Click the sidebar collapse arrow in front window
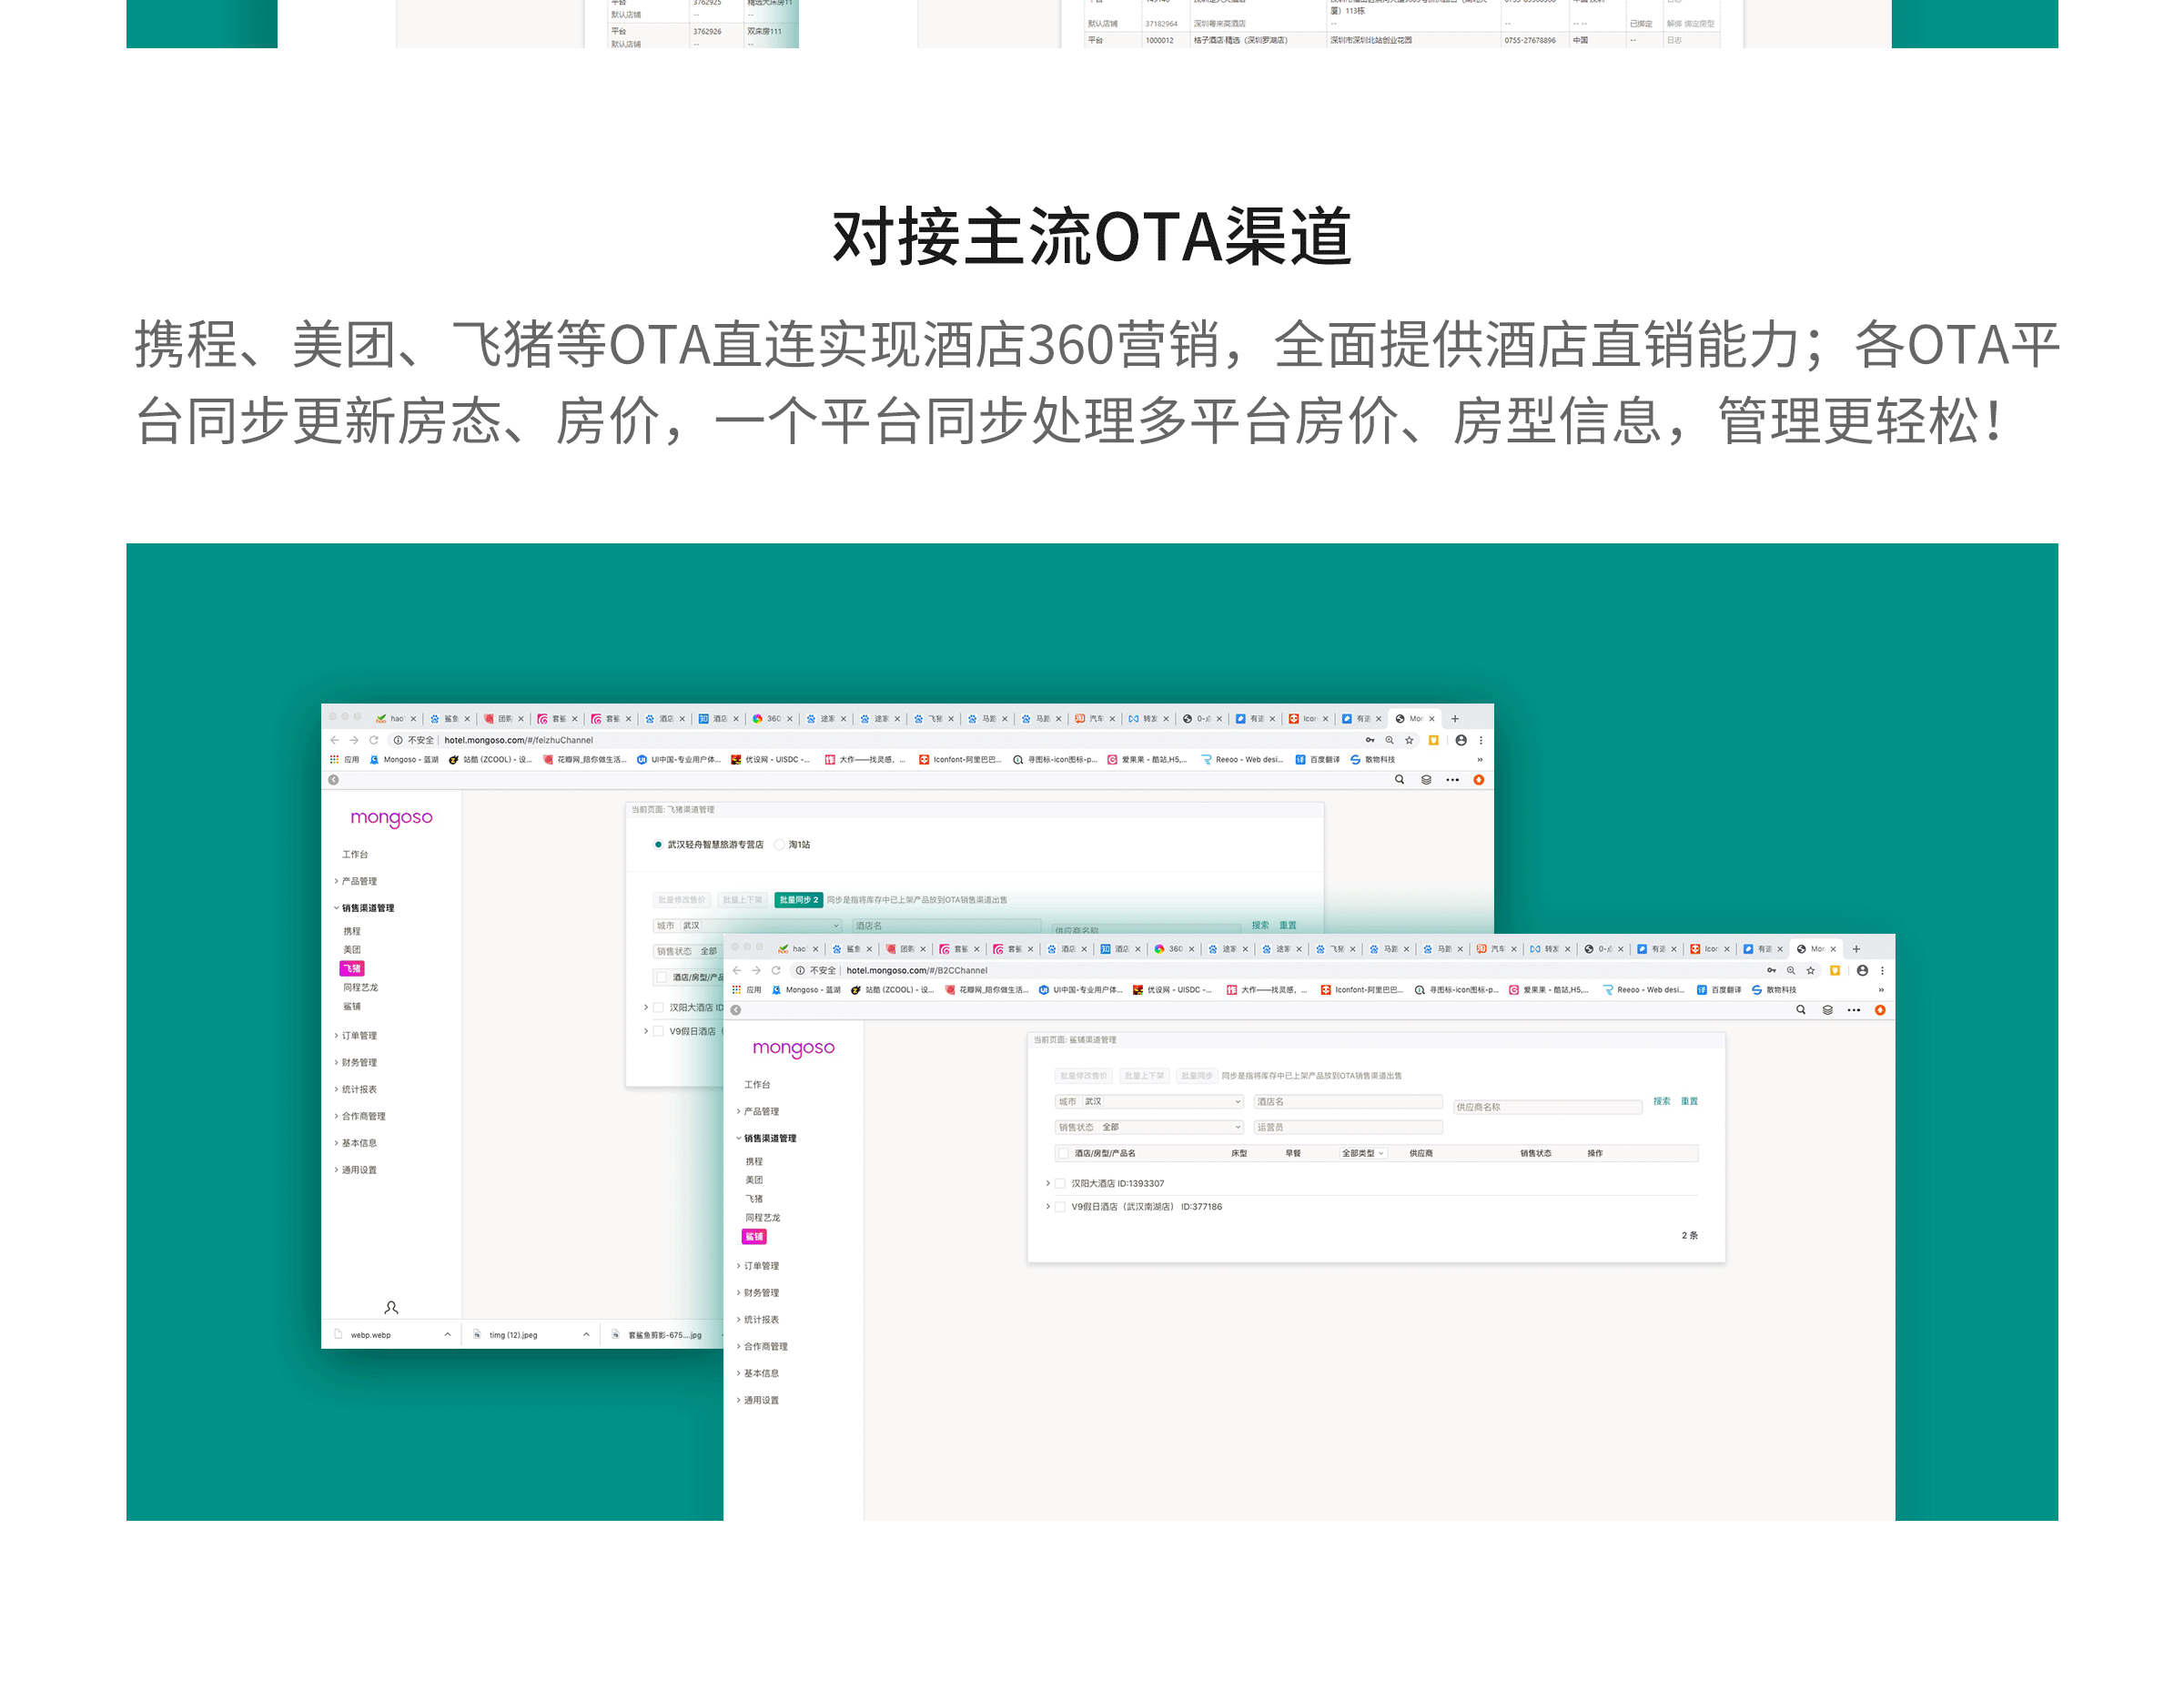The height and width of the screenshot is (1701, 2184). click(736, 1010)
